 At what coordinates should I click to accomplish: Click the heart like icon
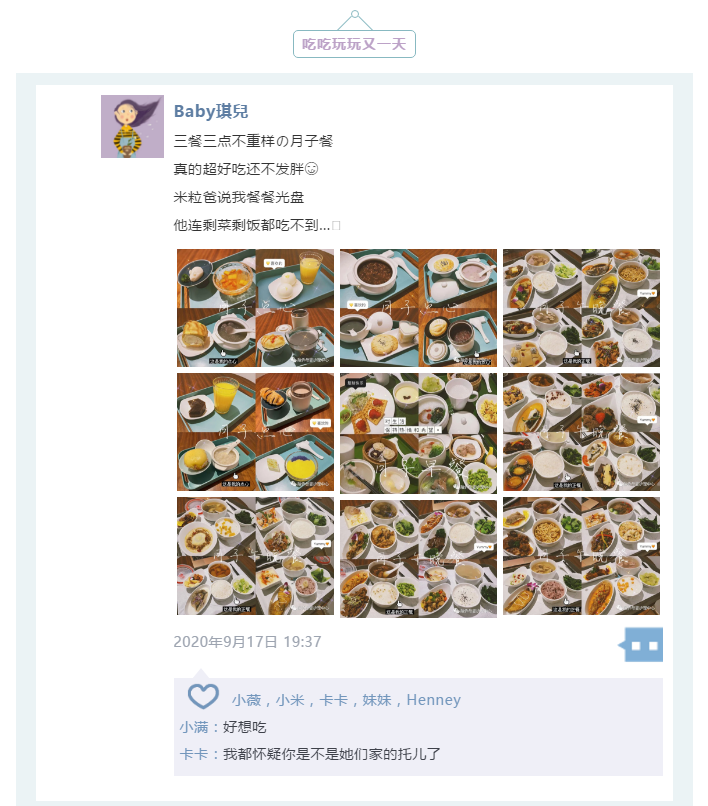(203, 697)
